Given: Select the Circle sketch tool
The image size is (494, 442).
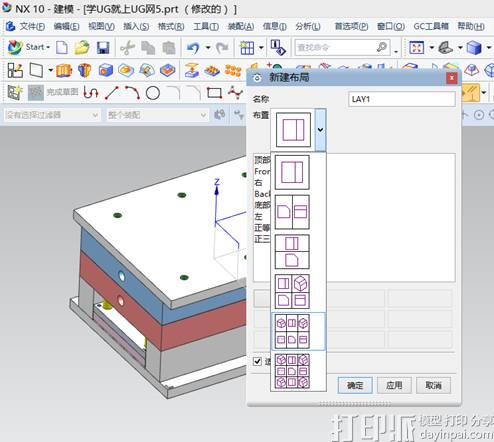Looking at the screenshot, I should [153, 93].
